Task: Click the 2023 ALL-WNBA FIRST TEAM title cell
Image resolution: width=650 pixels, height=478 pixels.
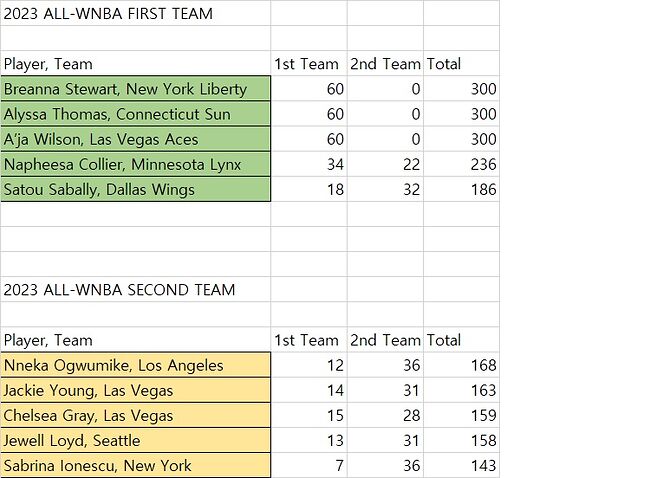Action: click(x=135, y=14)
